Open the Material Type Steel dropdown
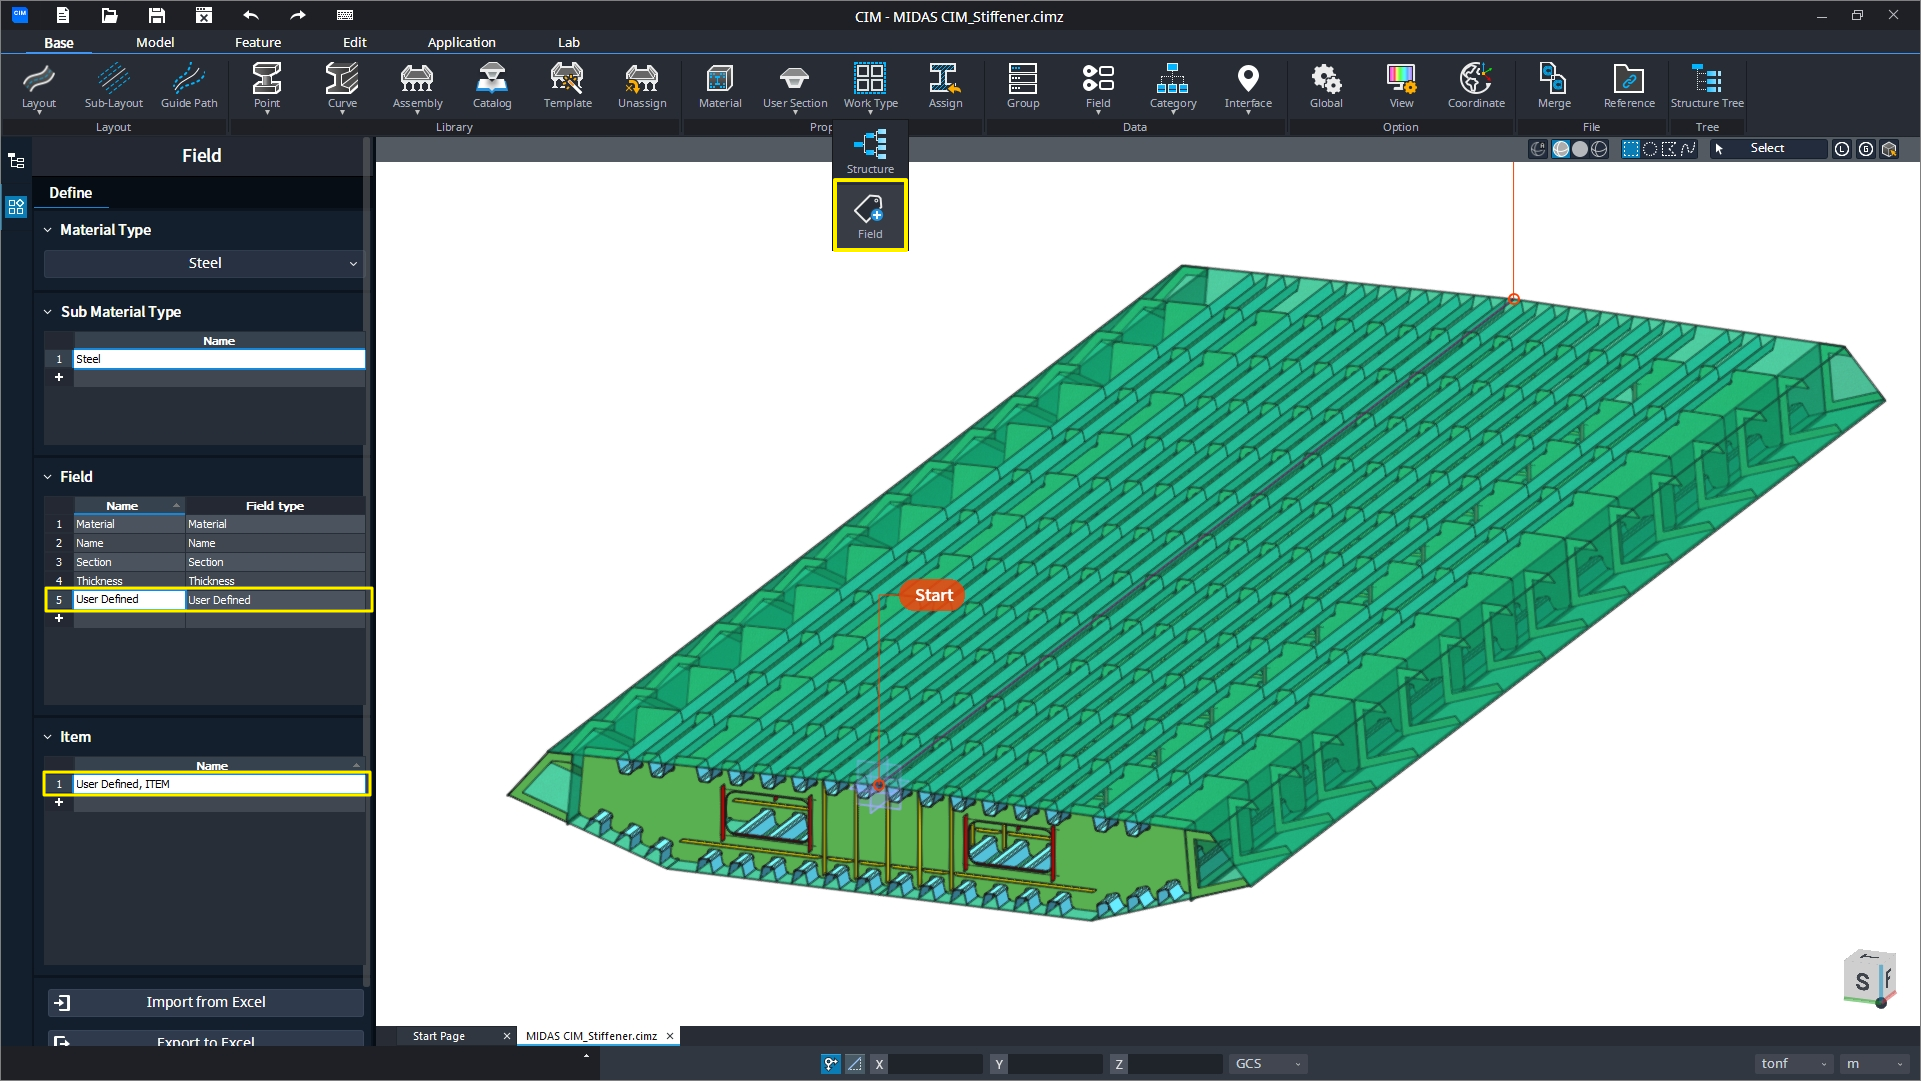 click(204, 263)
